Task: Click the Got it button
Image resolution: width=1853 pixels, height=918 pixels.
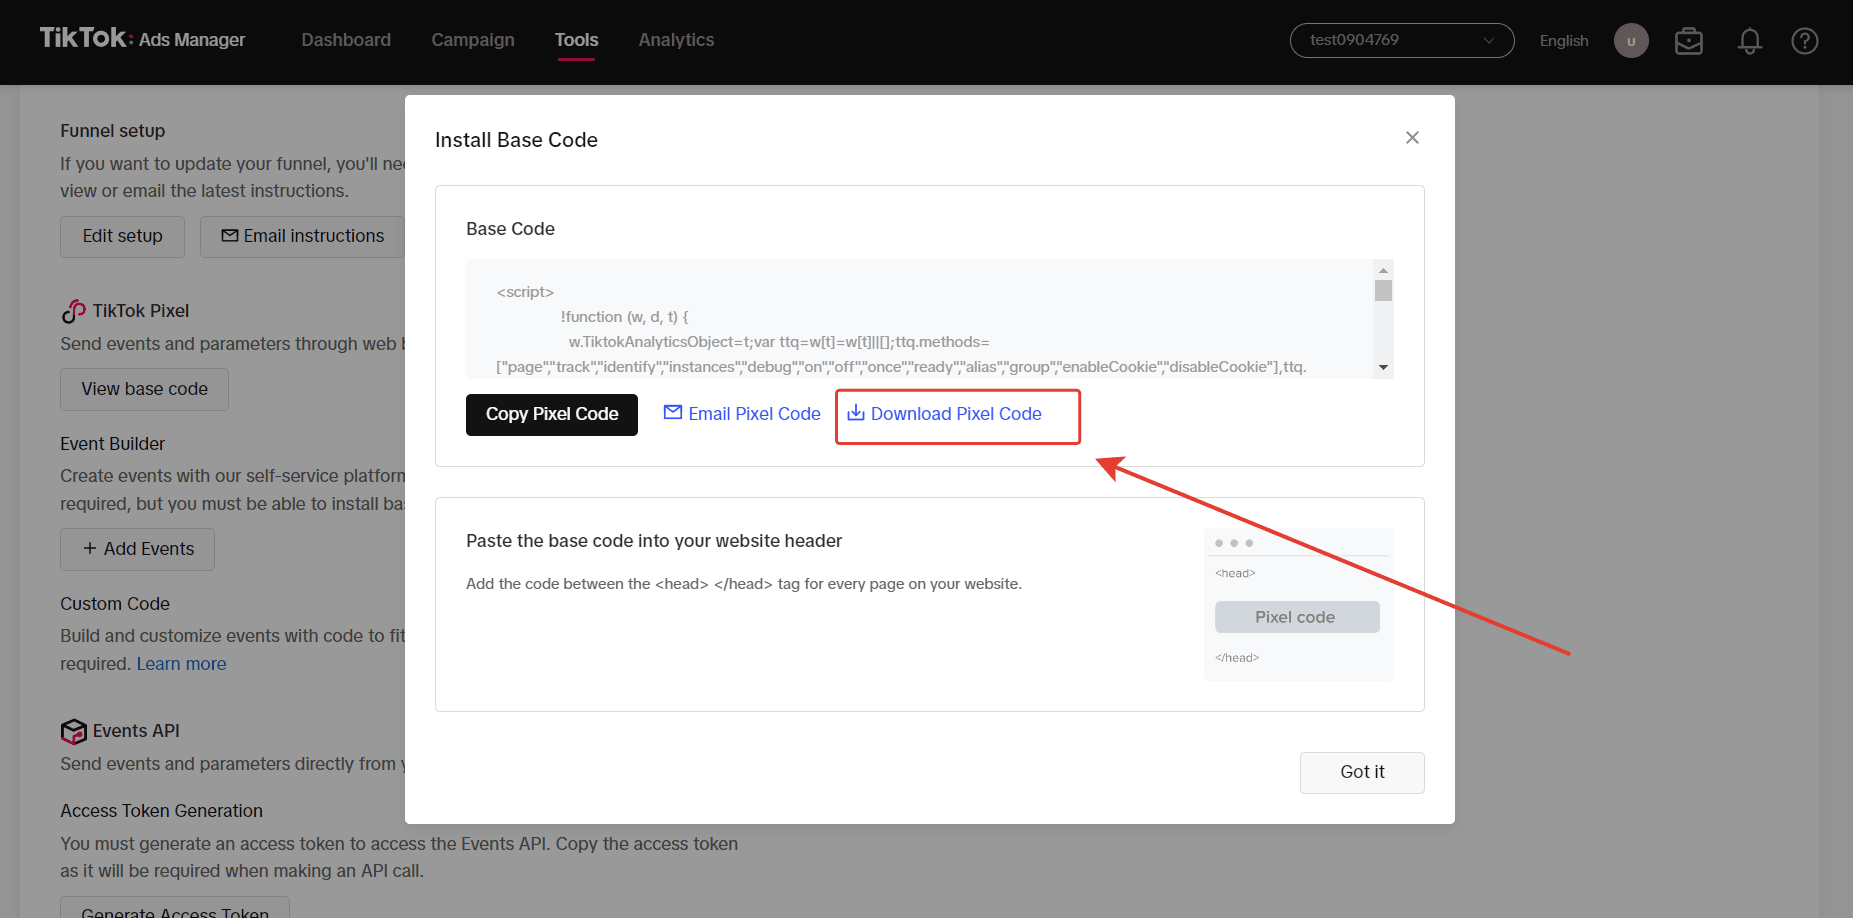Action: (x=1362, y=772)
